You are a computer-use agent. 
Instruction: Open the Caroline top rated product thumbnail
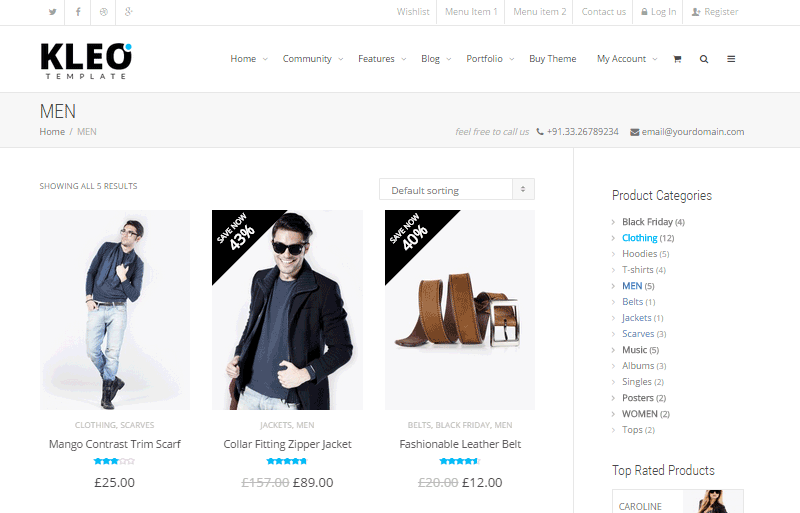[713, 501]
